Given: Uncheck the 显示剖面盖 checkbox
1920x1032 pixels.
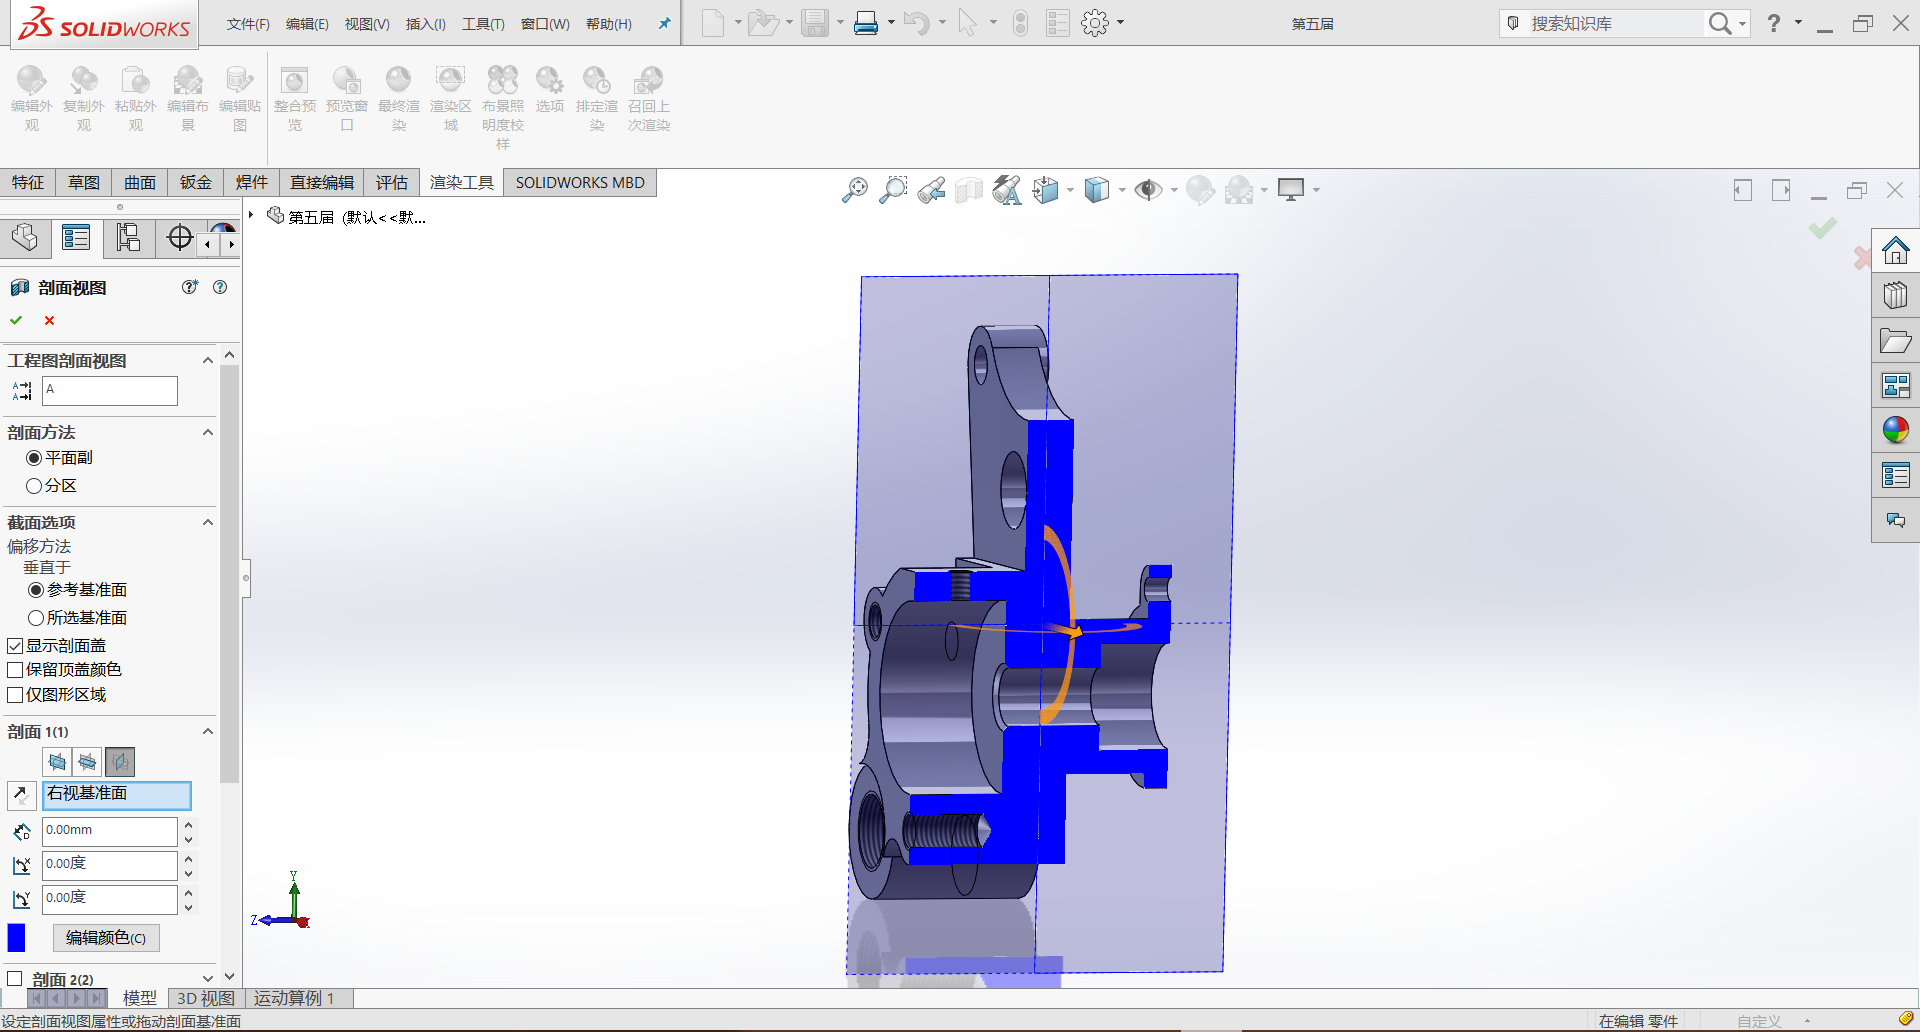Looking at the screenshot, I should [15, 646].
